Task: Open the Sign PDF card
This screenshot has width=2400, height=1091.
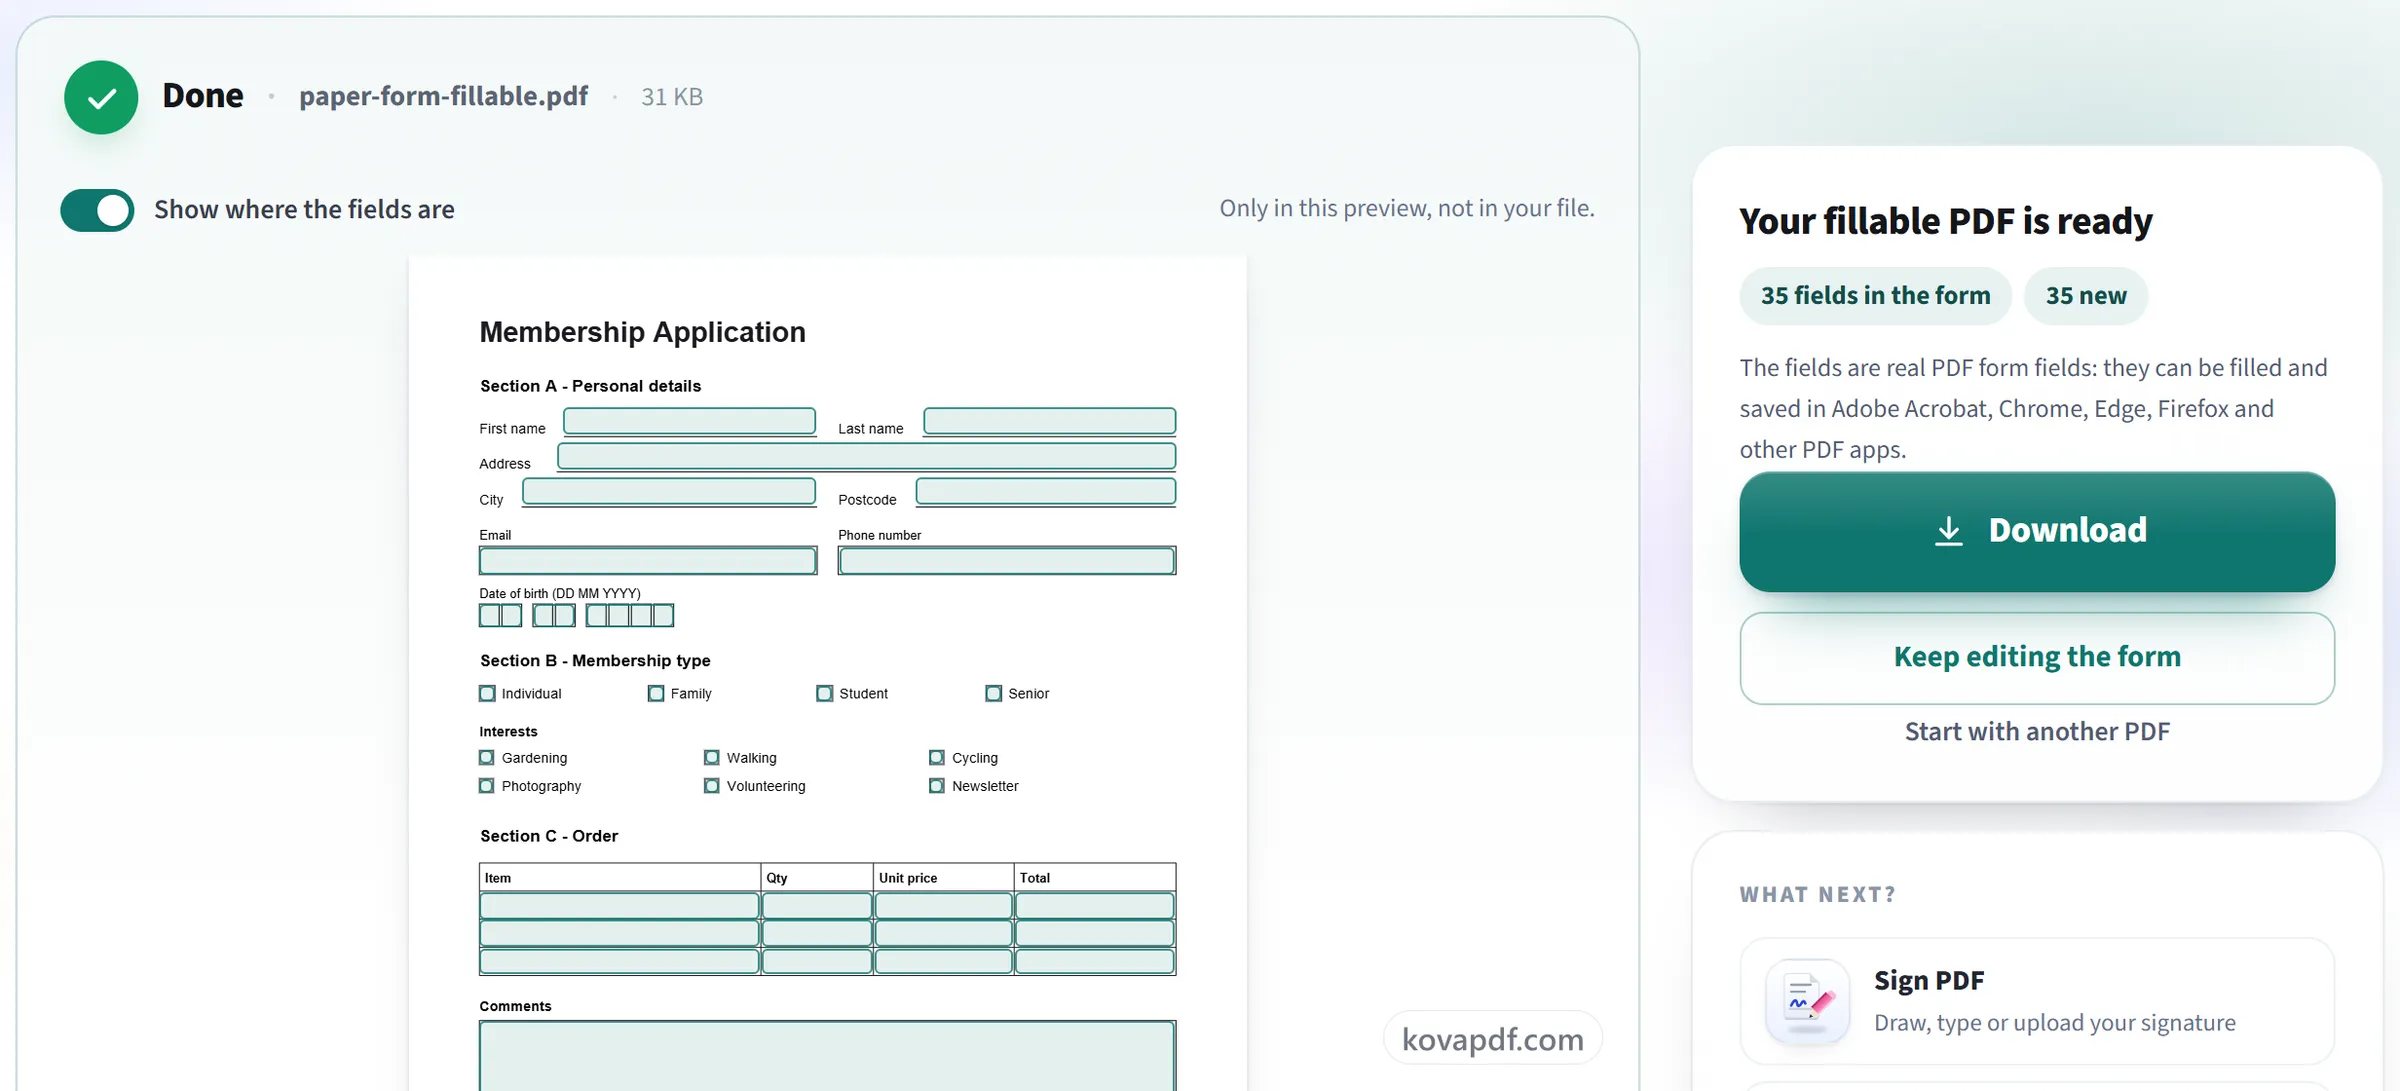Action: (2037, 1001)
